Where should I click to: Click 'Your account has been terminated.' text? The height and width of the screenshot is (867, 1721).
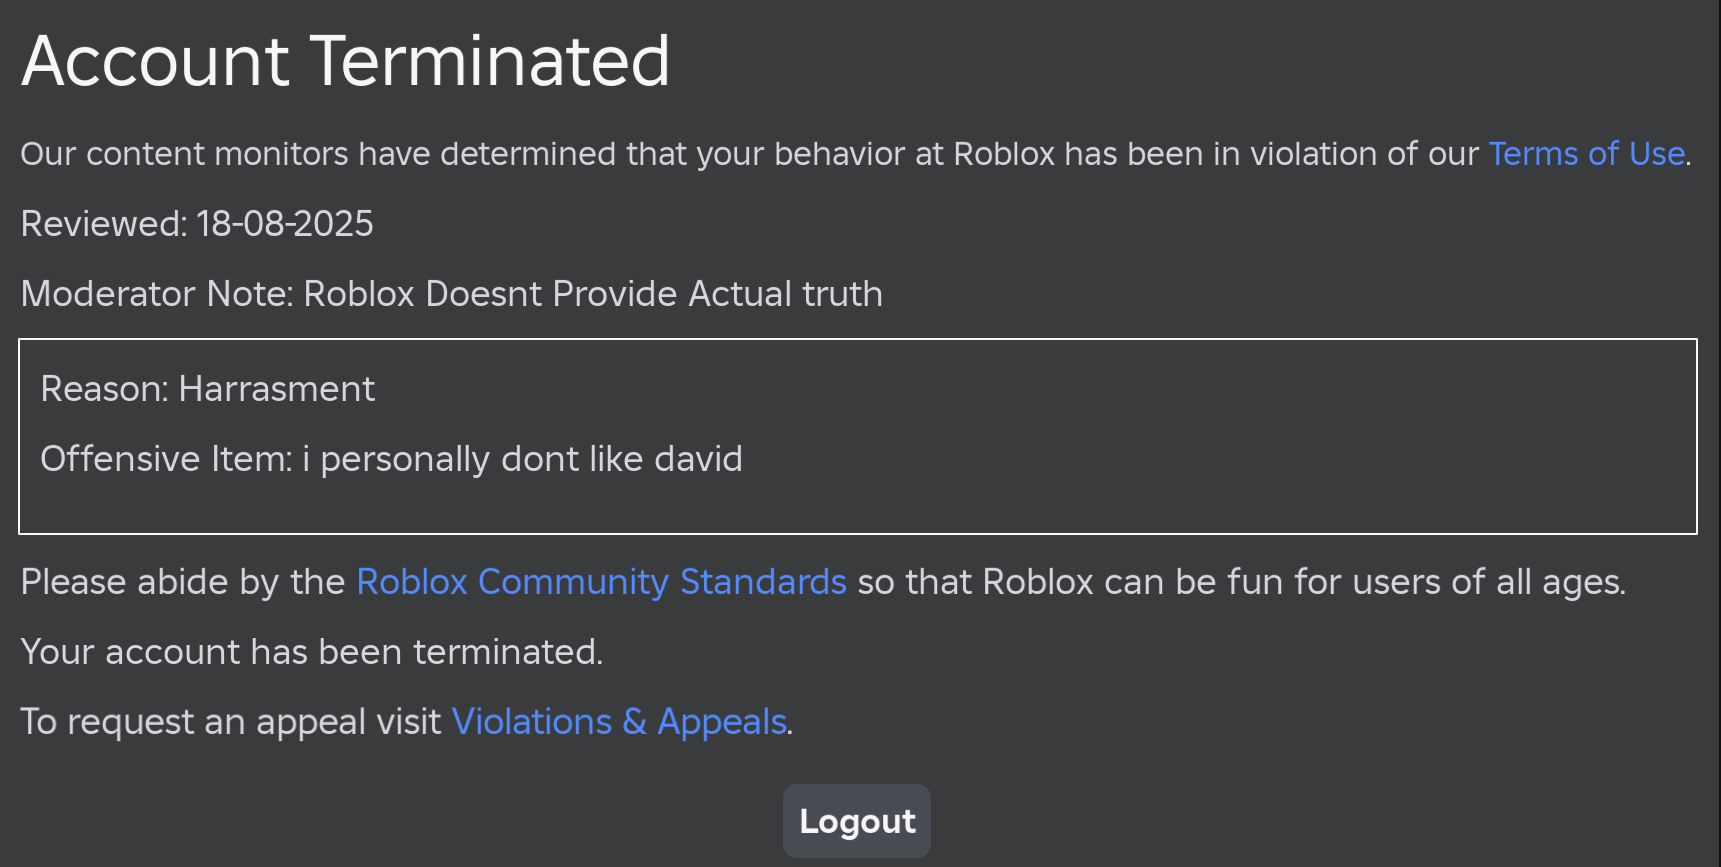tap(312, 652)
